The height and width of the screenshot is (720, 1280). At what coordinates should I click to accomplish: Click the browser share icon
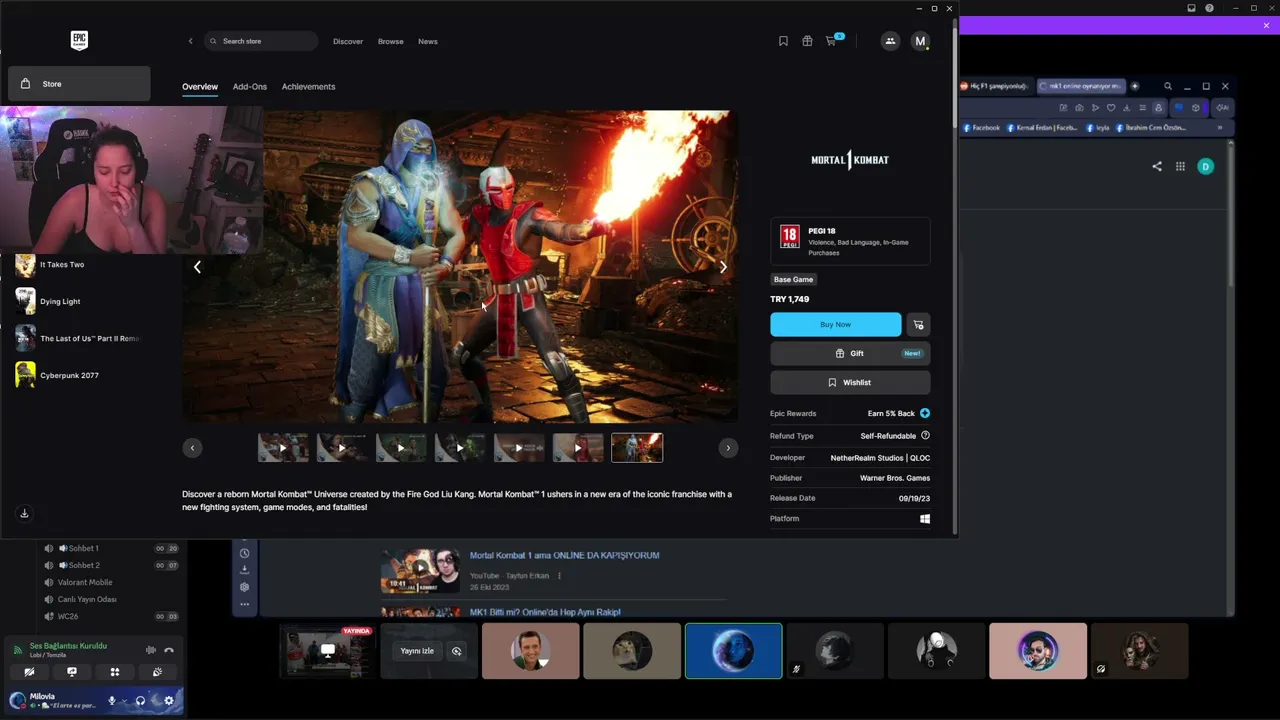click(1157, 166)
